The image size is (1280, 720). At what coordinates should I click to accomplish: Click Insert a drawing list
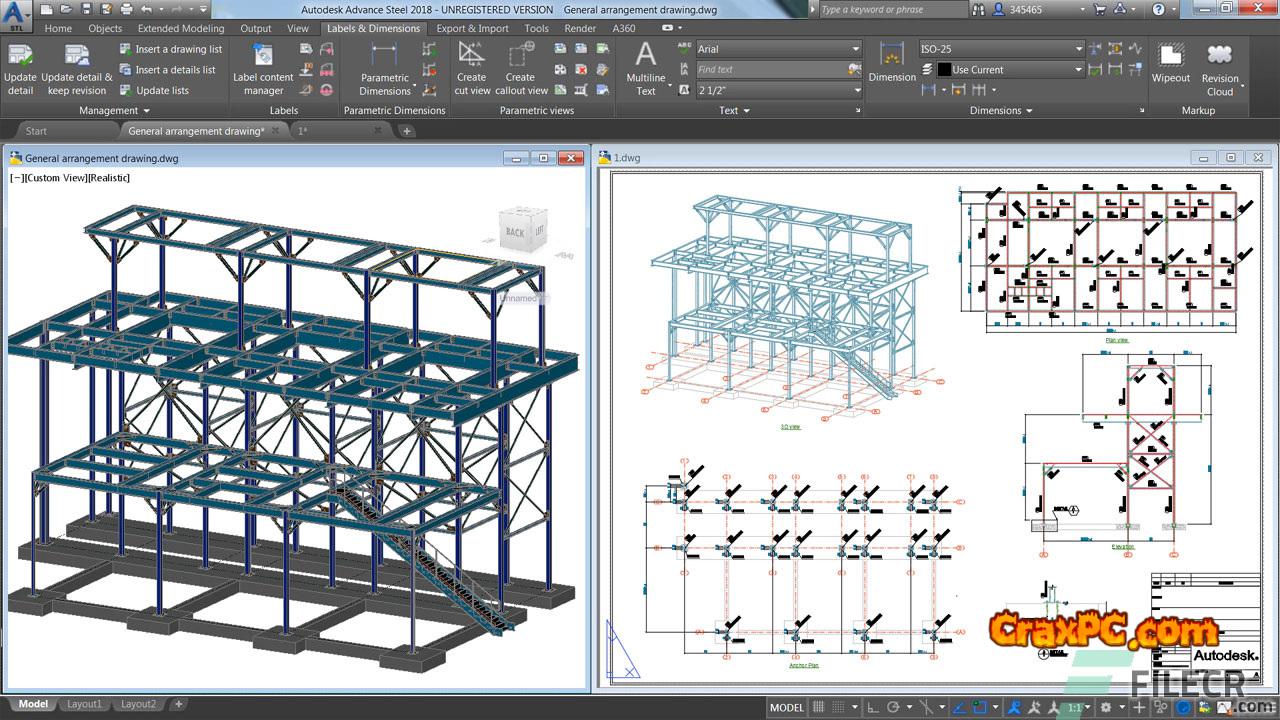click(x=170, y=49)
